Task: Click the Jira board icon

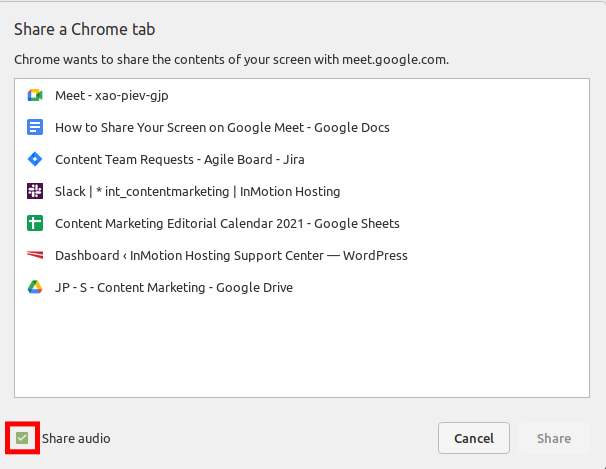Action: coord(35,160)
